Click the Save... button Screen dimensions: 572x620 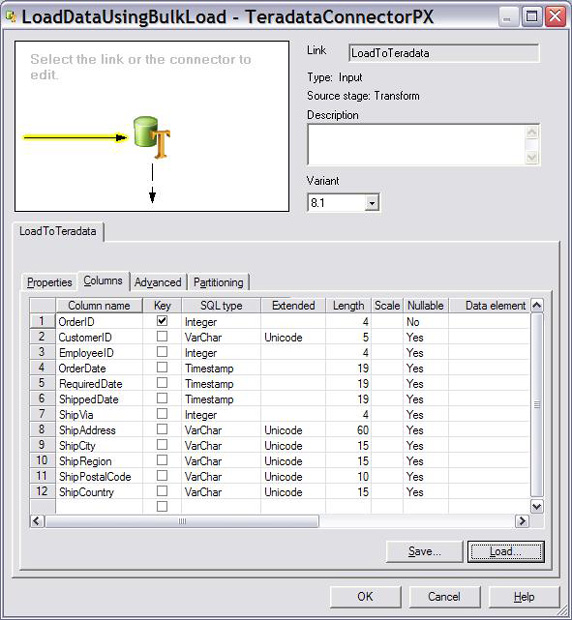[424, 551]
